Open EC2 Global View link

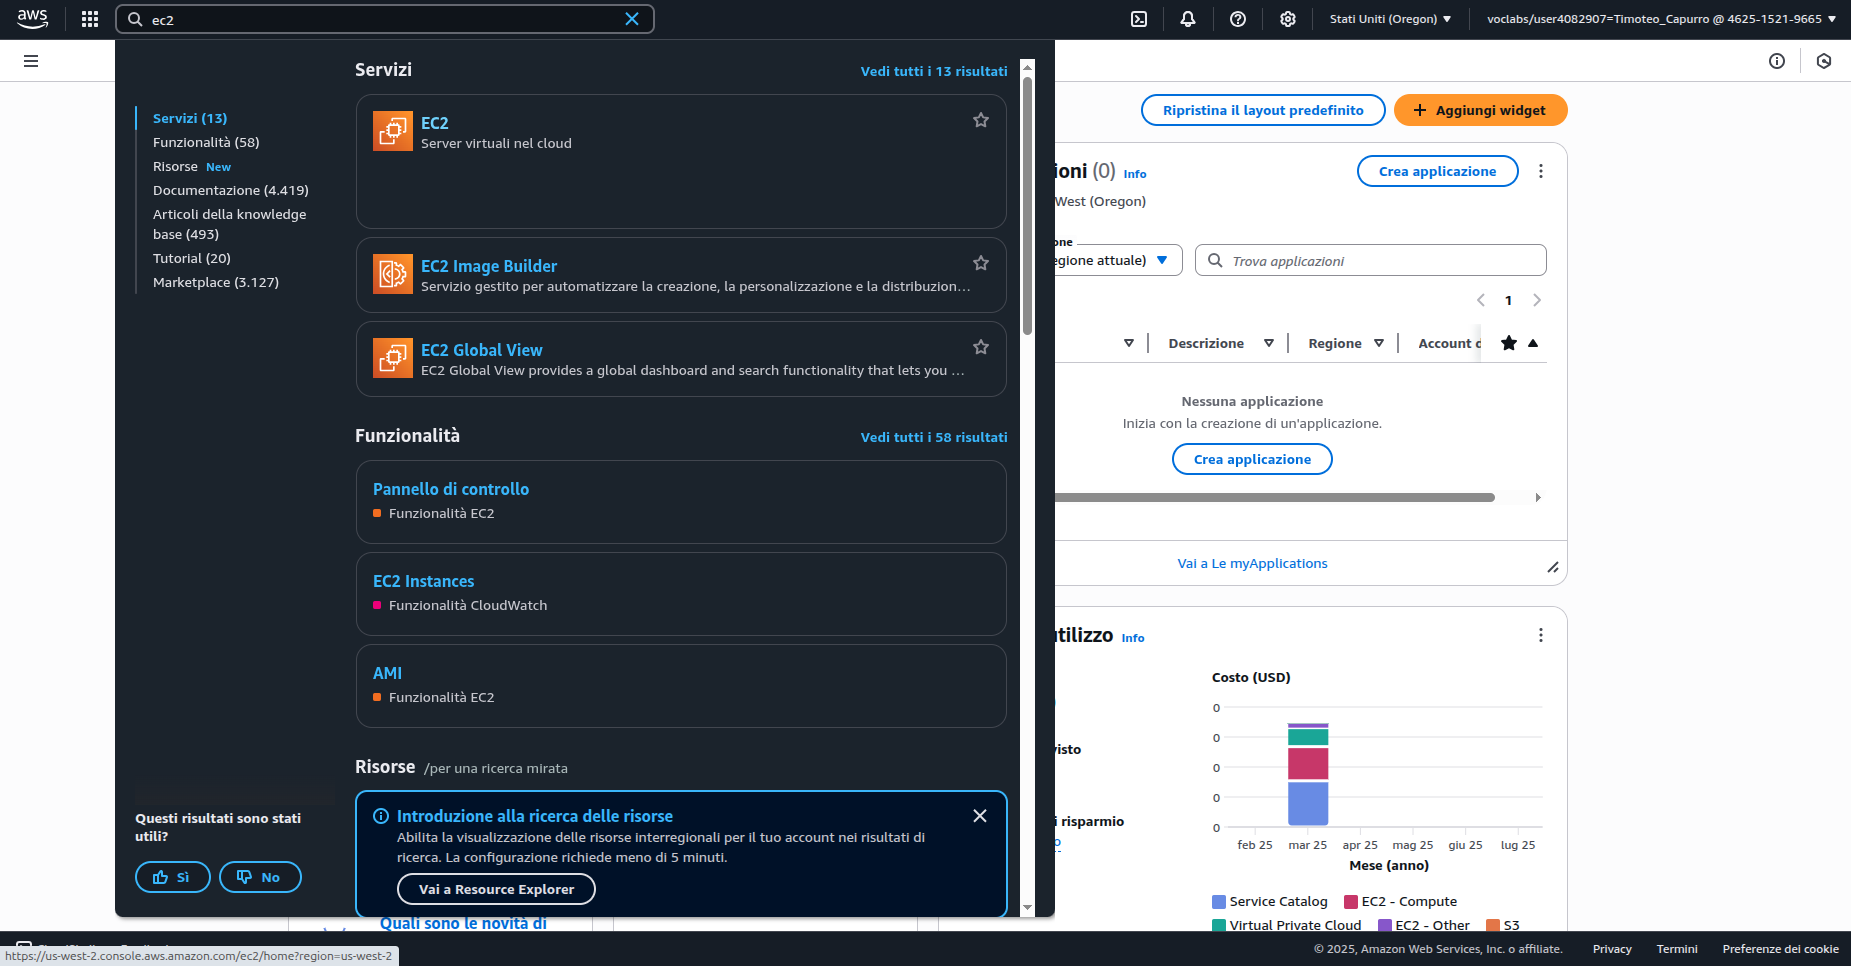pos(482,350)
